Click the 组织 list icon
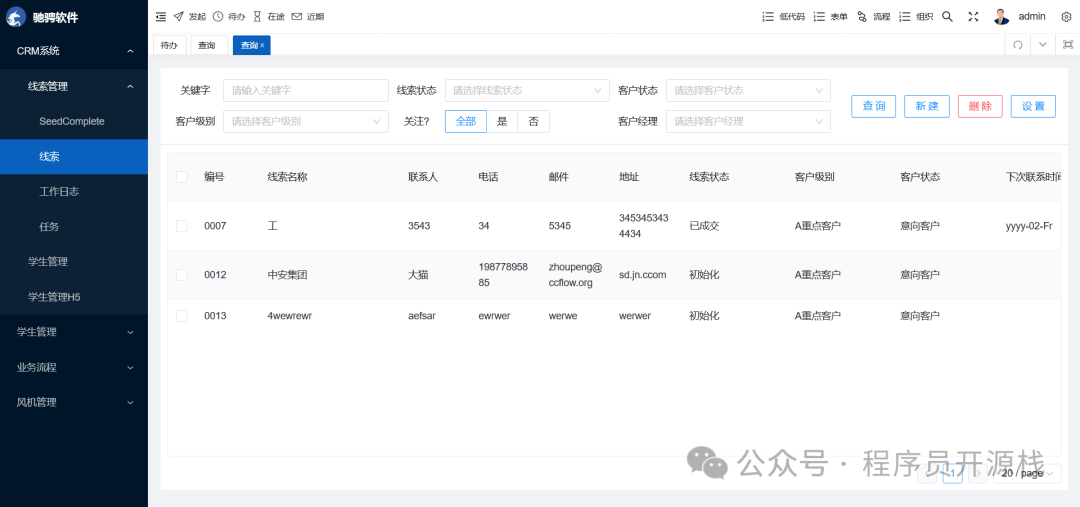Image resolution: width=1080 pixels, height=507 pixels. click(905, 17)
